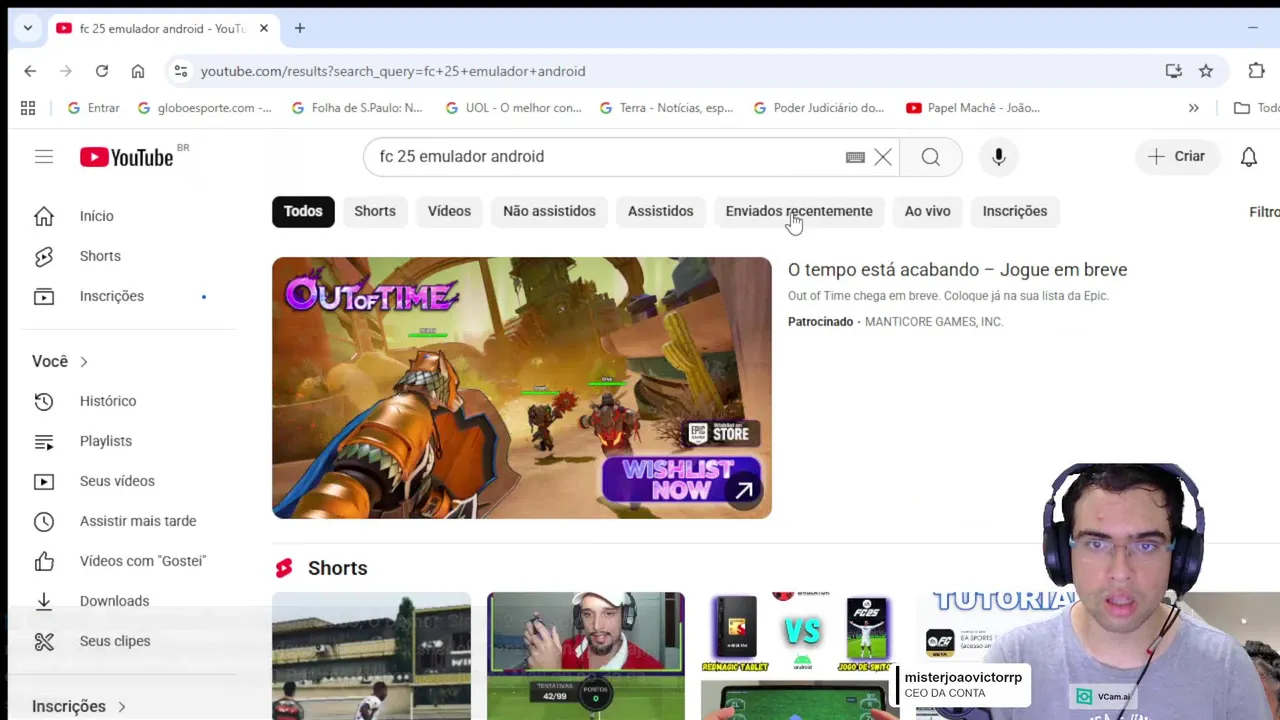
Task: Select the Assistidos filter chip
Action: (x=660, y=211)
